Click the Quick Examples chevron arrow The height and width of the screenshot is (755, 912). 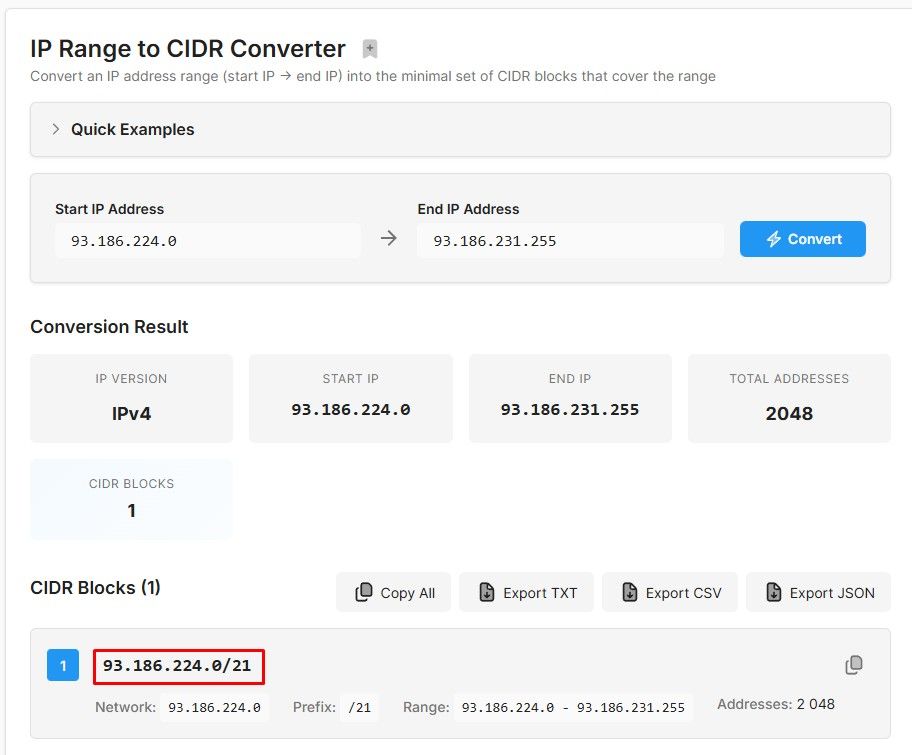(x=56, y=129)
